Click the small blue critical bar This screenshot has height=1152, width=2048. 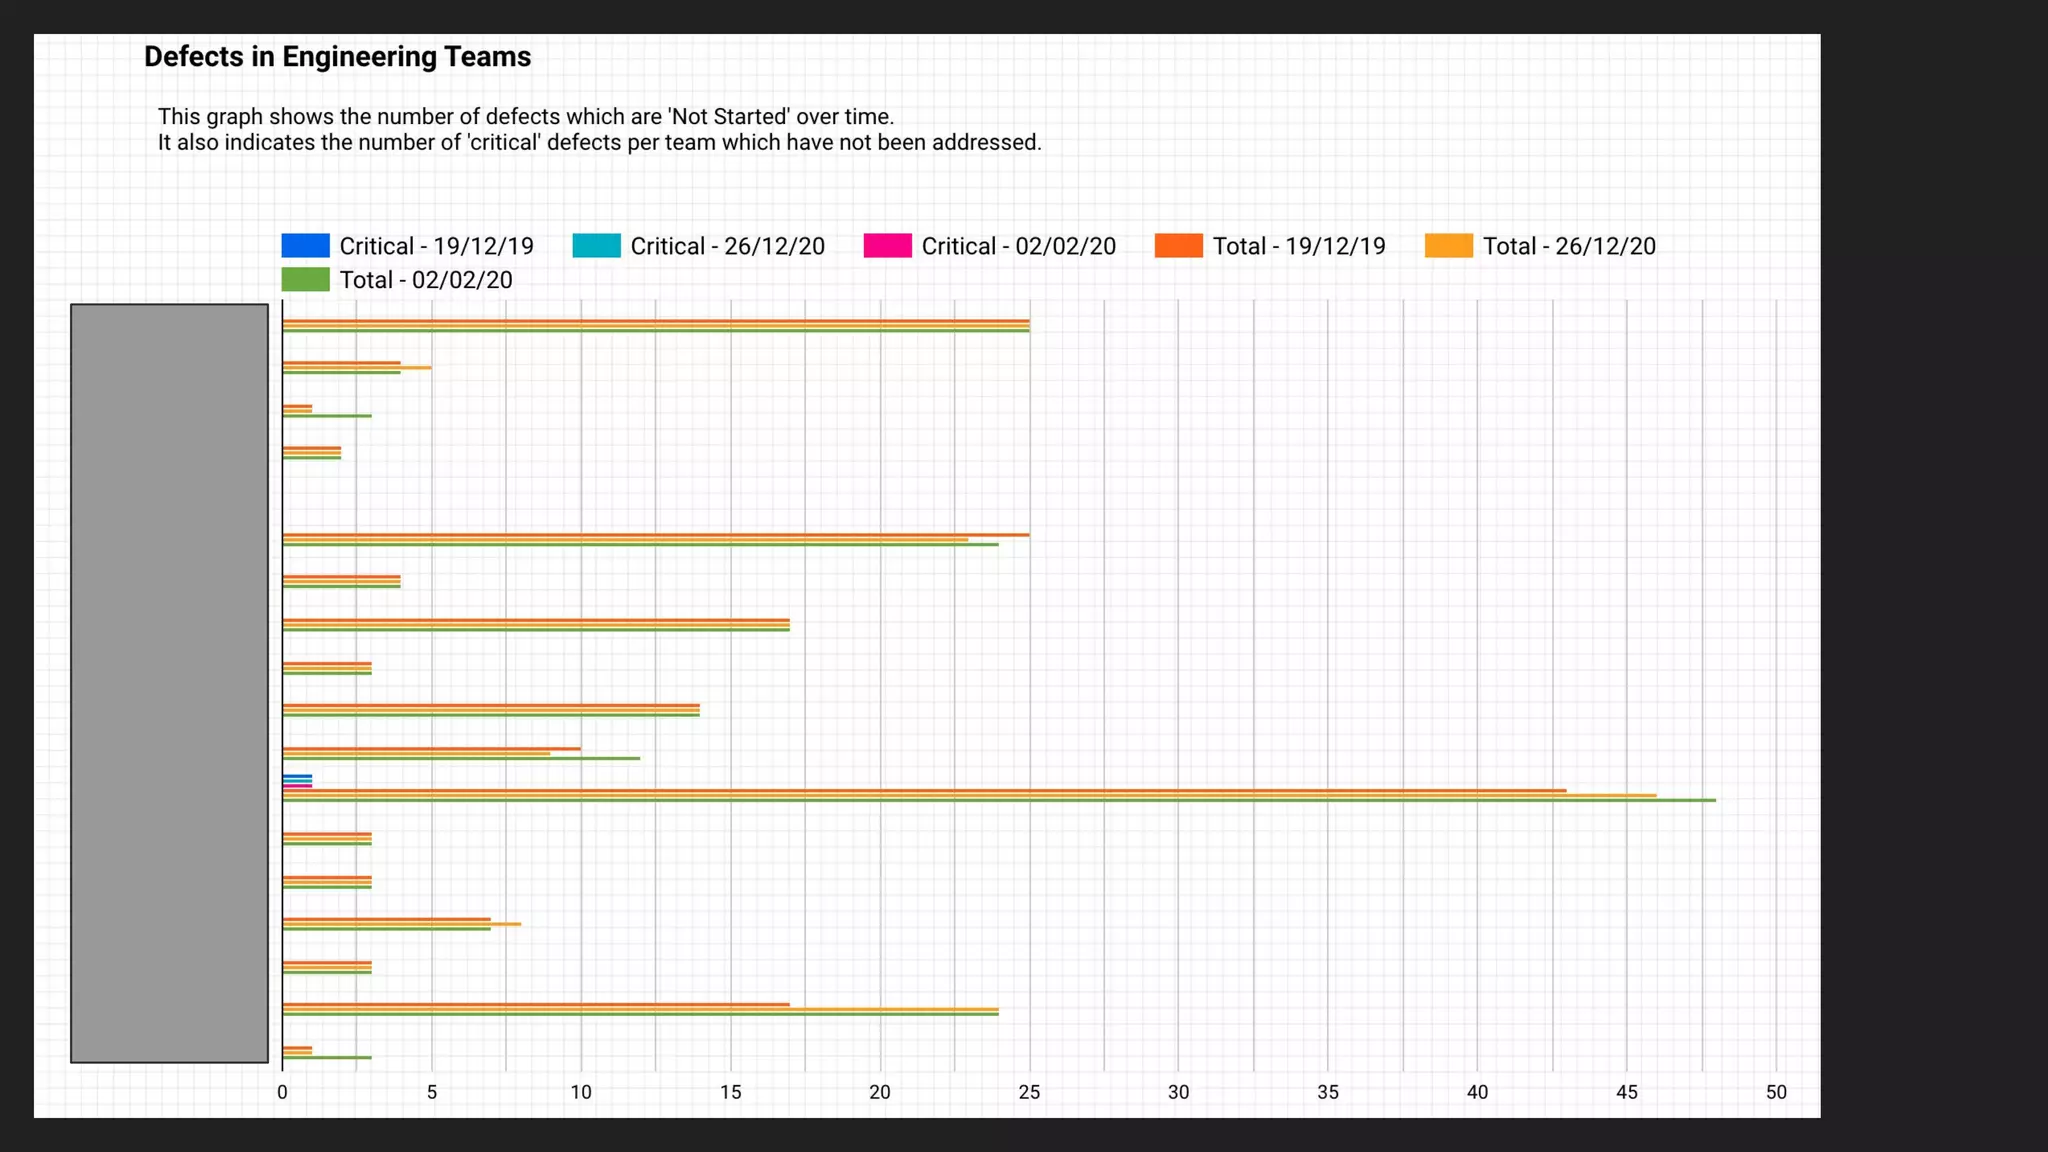click(x=297, y=776)
